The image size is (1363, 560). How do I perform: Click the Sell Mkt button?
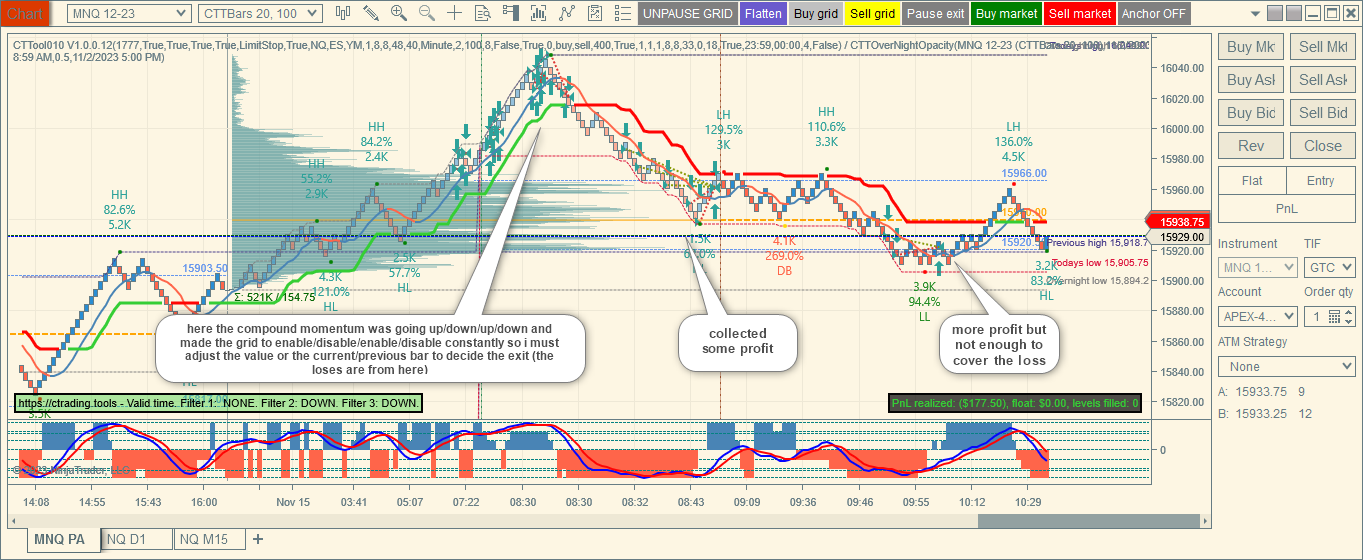pos(1323,47)
